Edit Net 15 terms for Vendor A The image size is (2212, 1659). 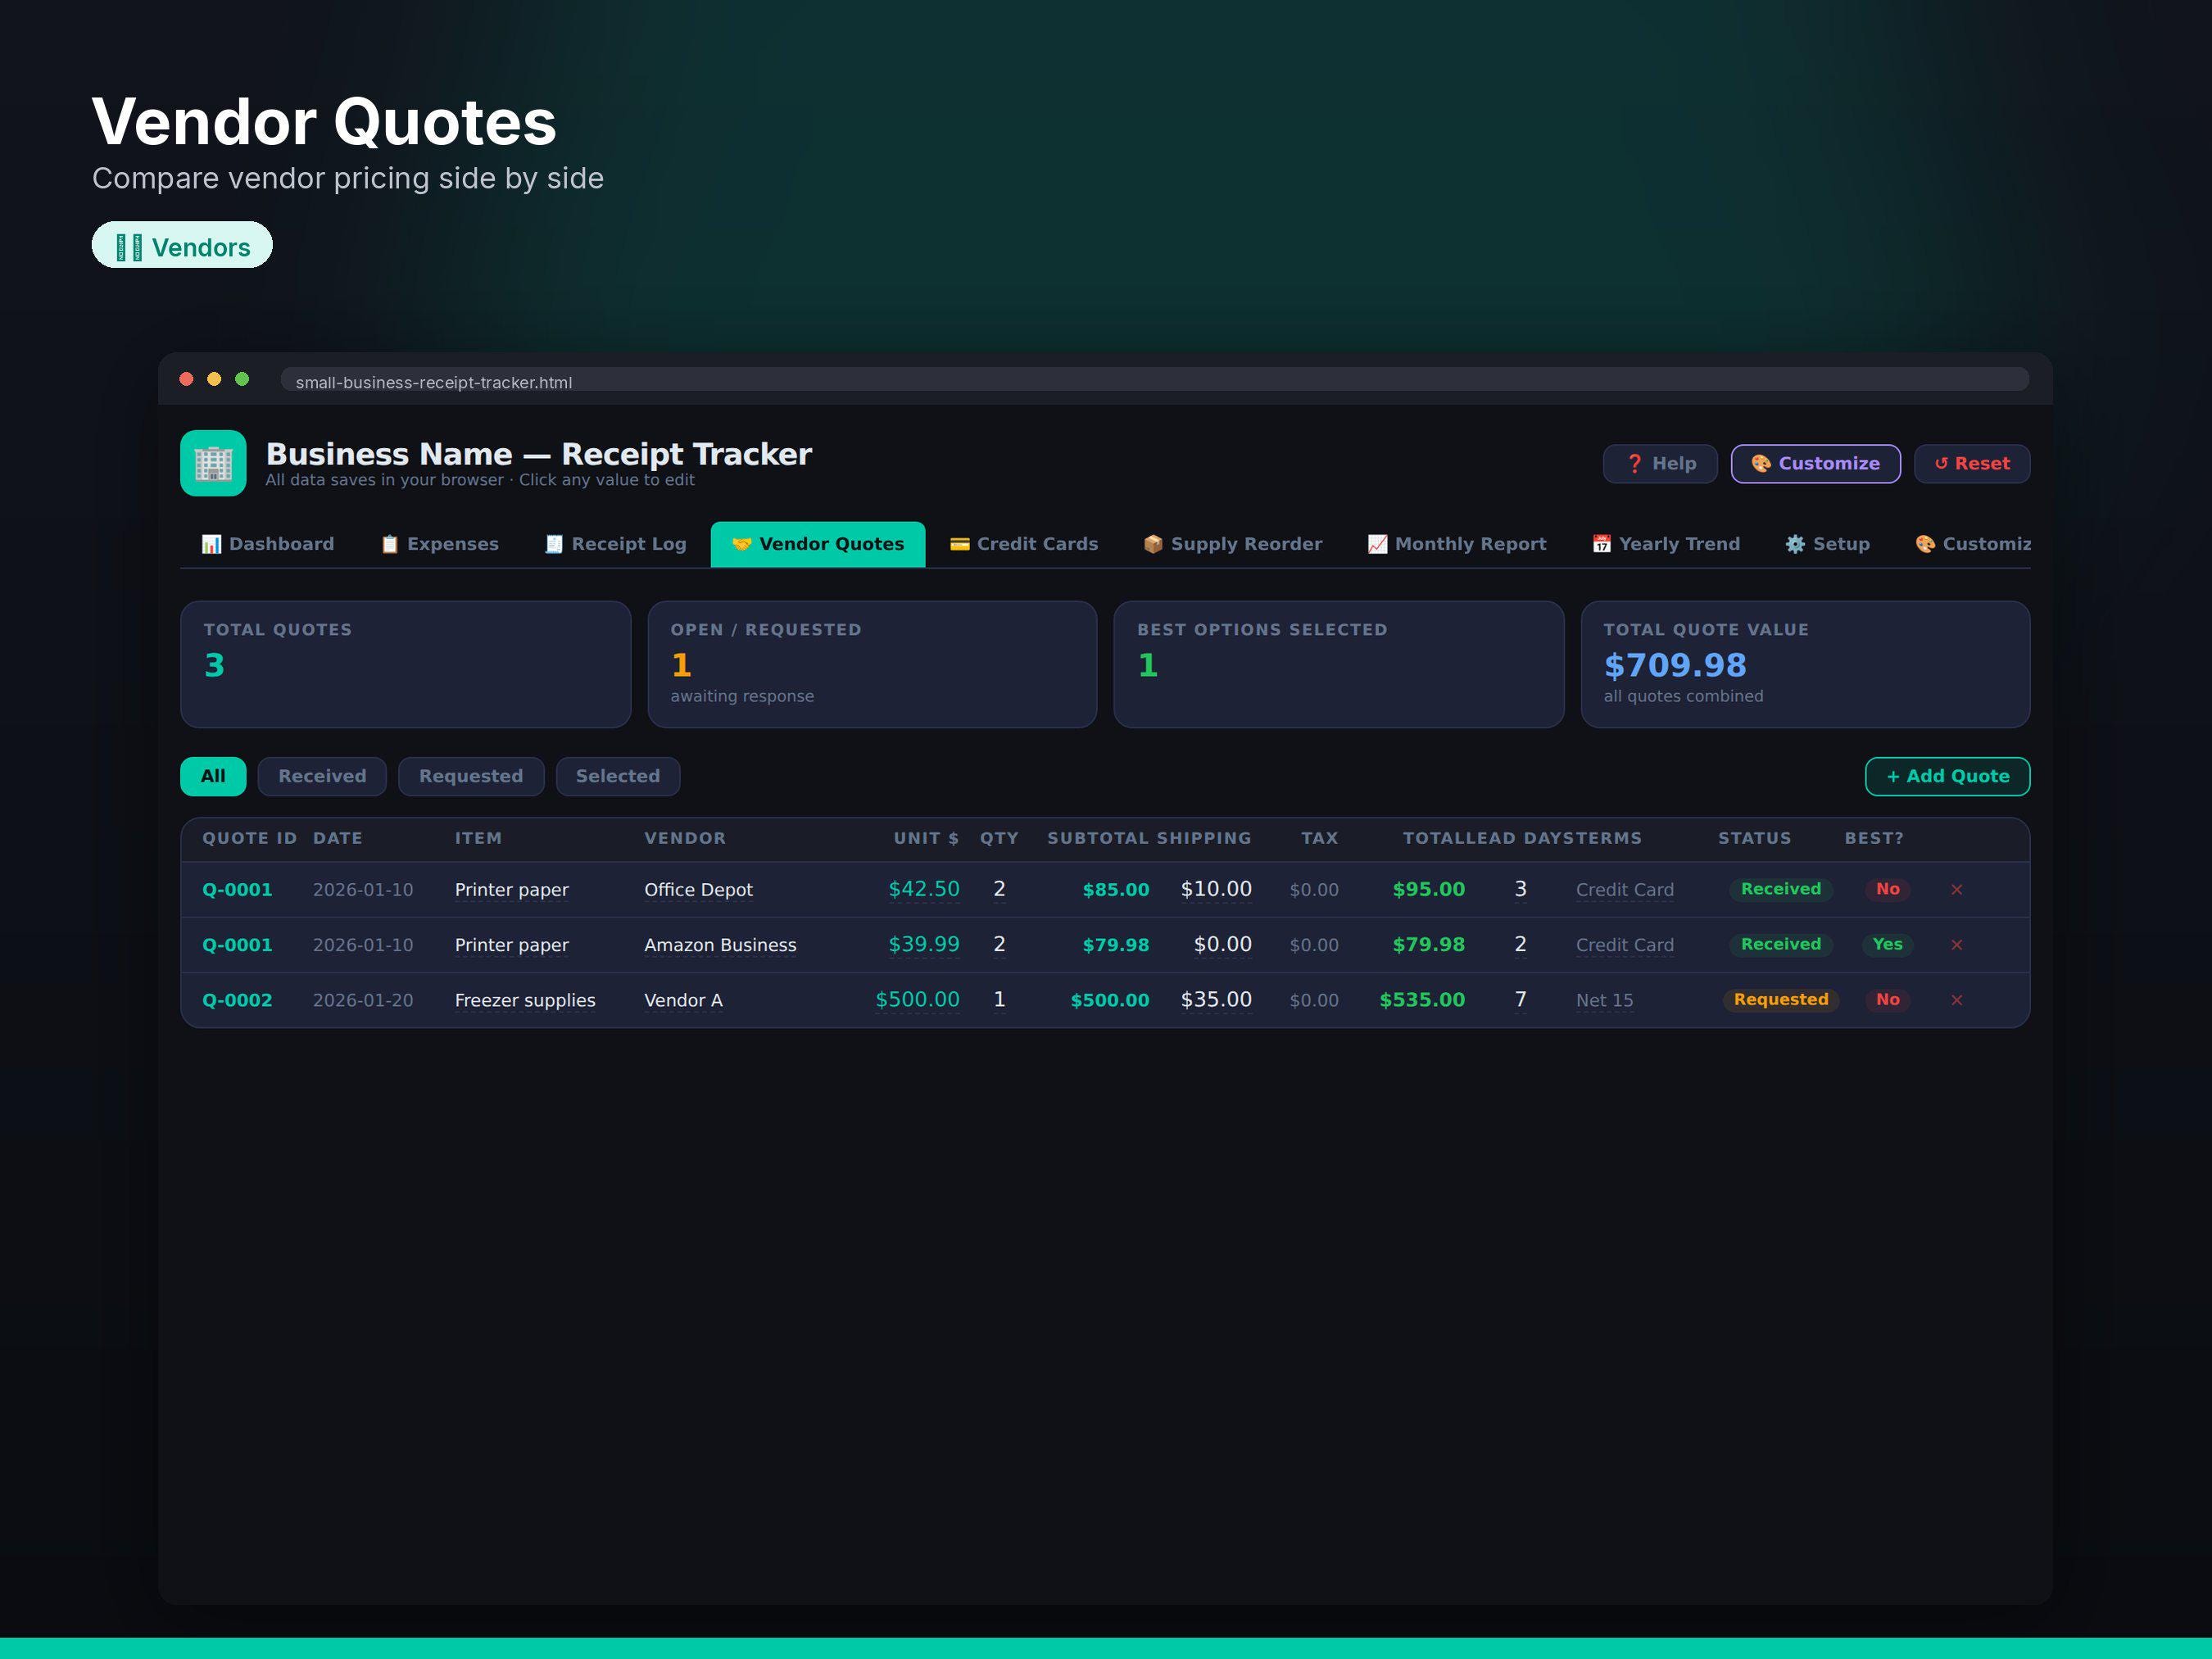coord(1604,1000)
